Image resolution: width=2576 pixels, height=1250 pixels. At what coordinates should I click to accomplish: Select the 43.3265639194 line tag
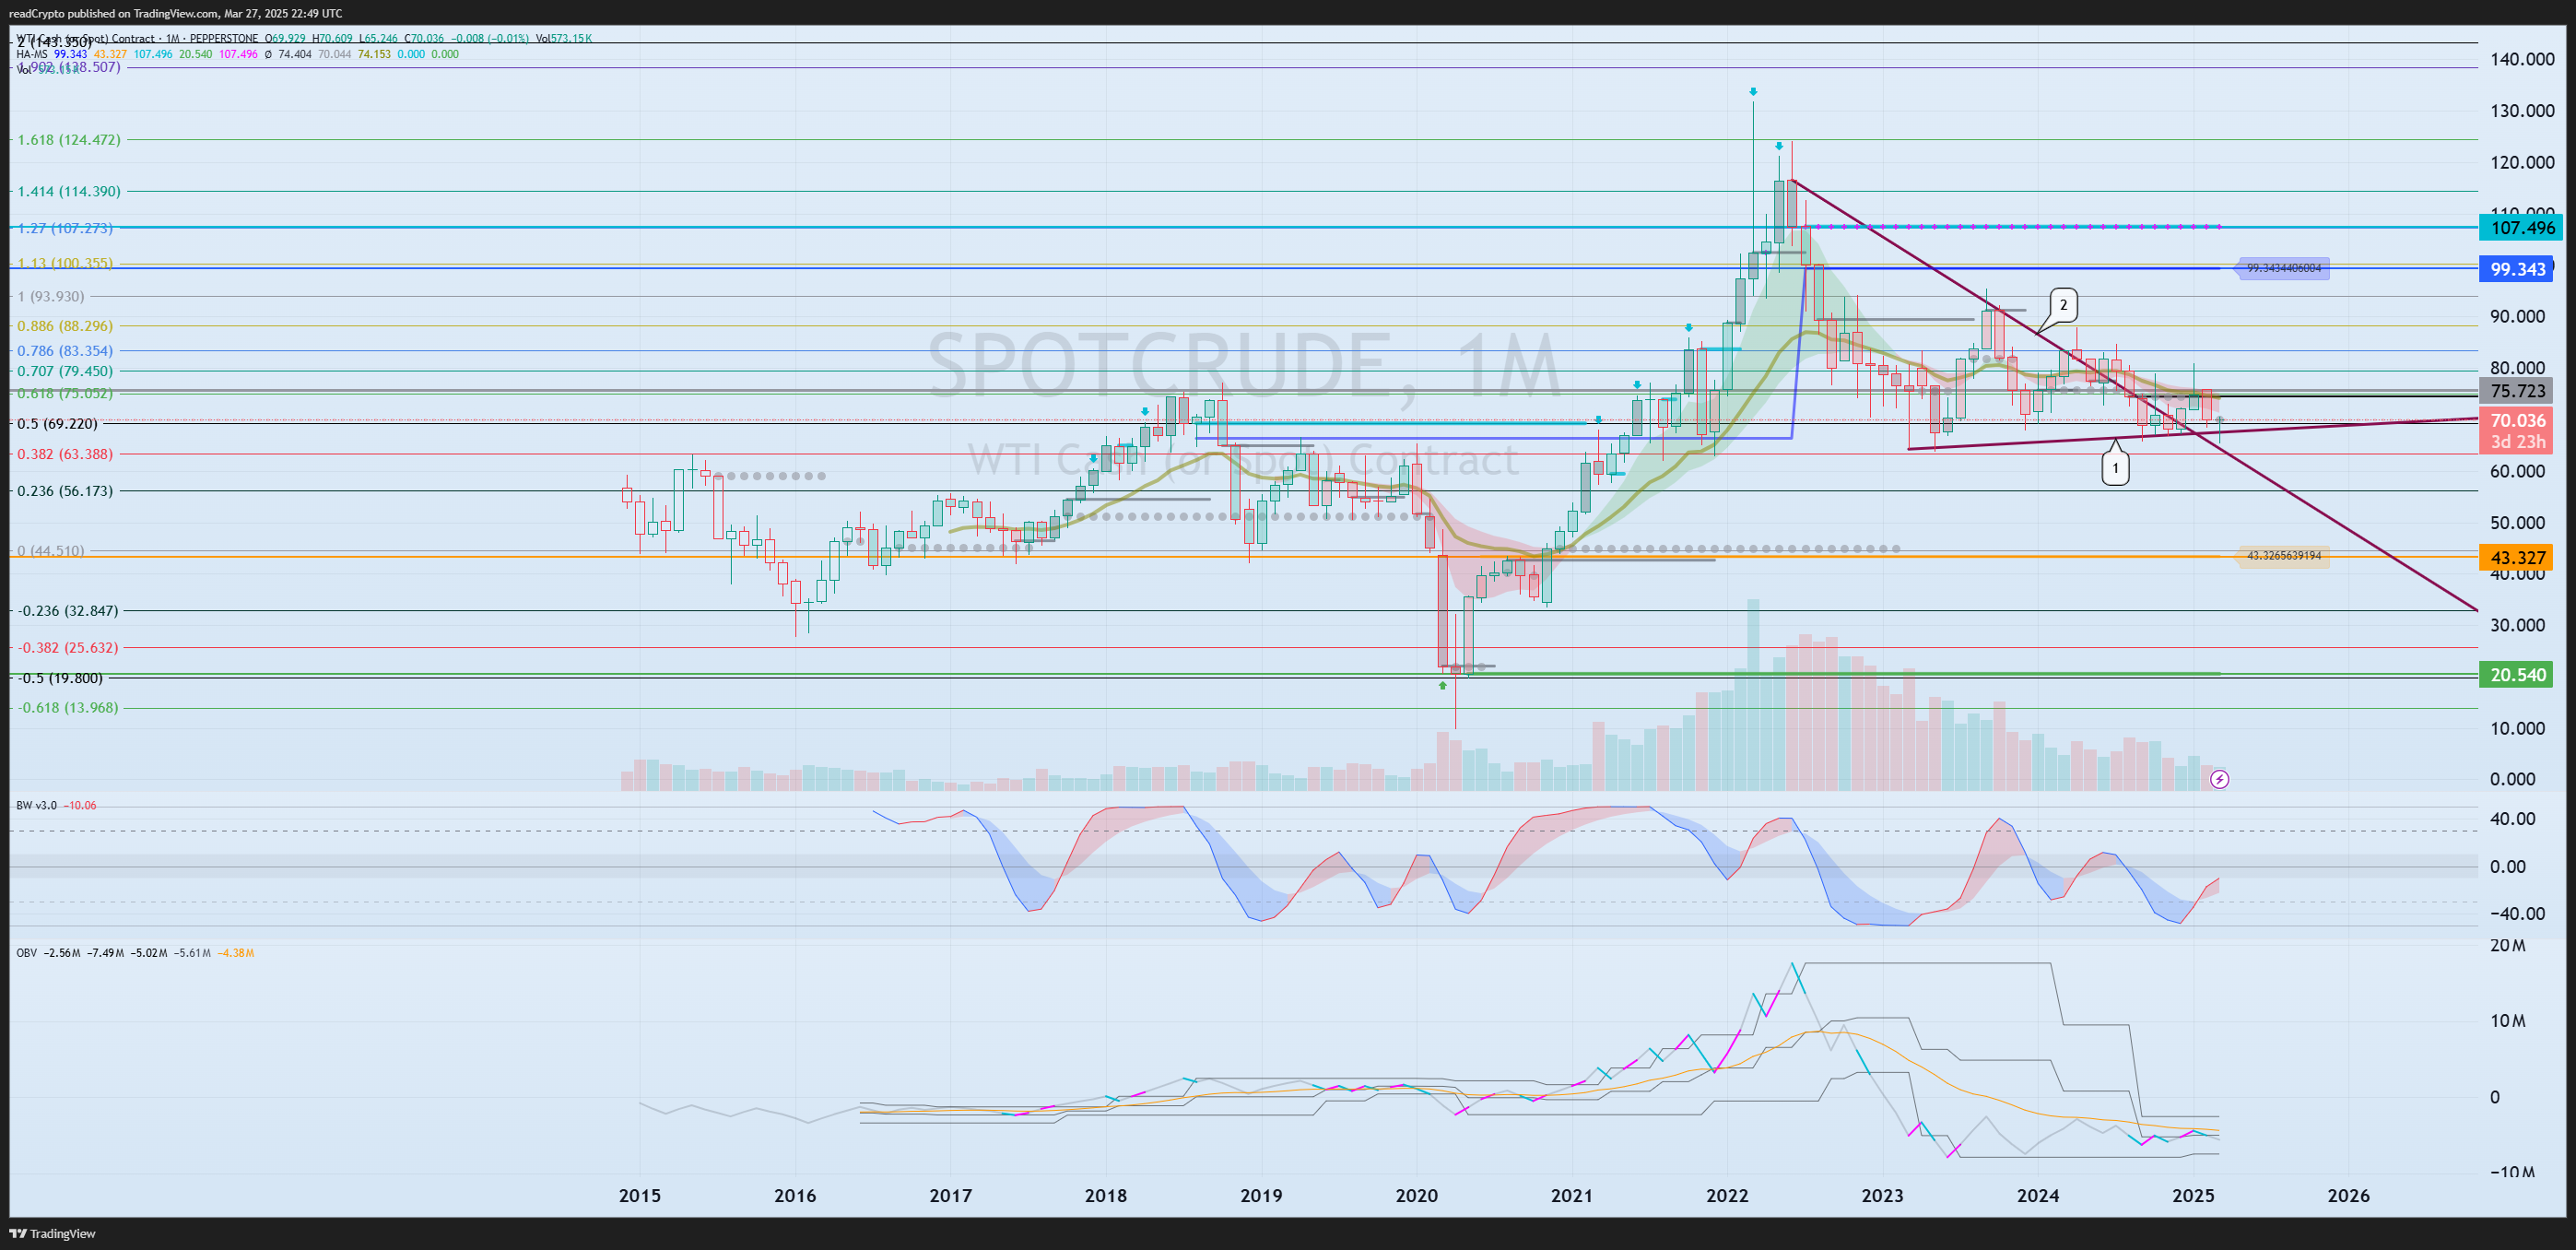pos(2283,556)
